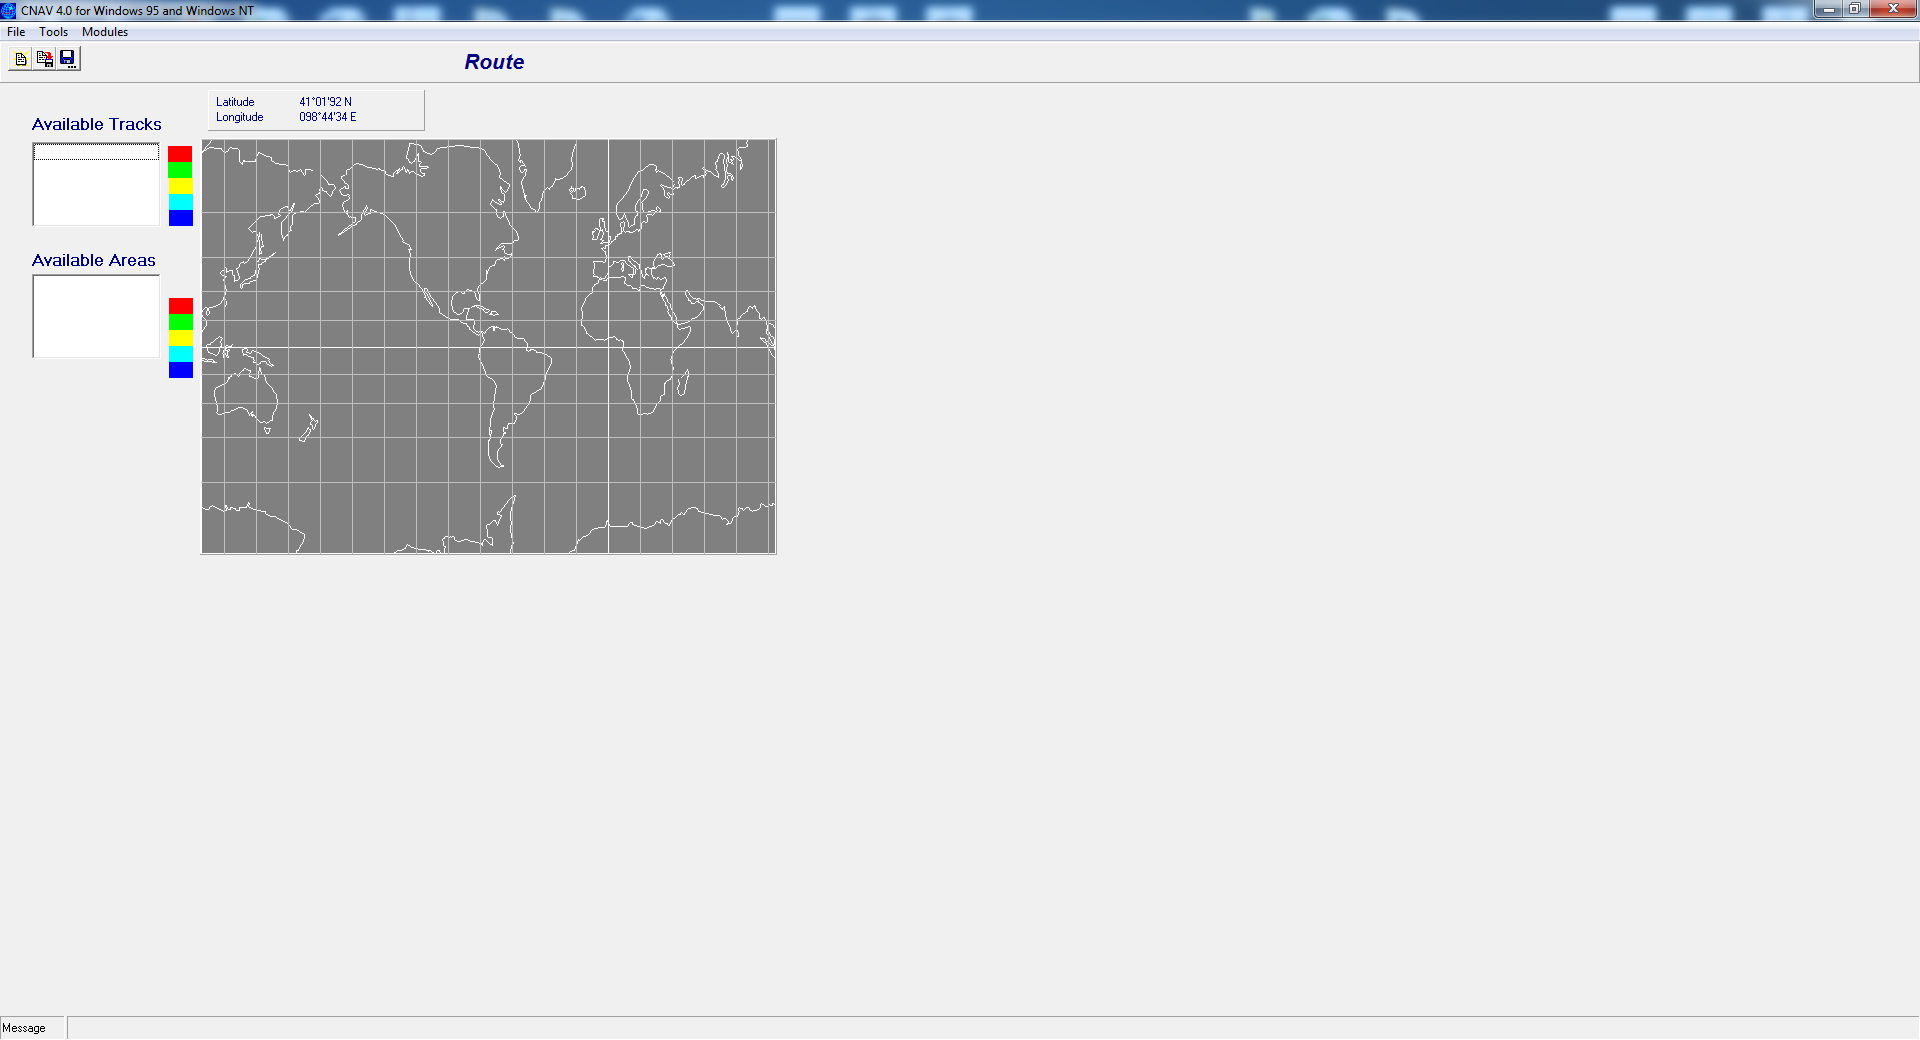Open the Modules menu
The width and height of the screenshot is (1920, 1040).
105,32
